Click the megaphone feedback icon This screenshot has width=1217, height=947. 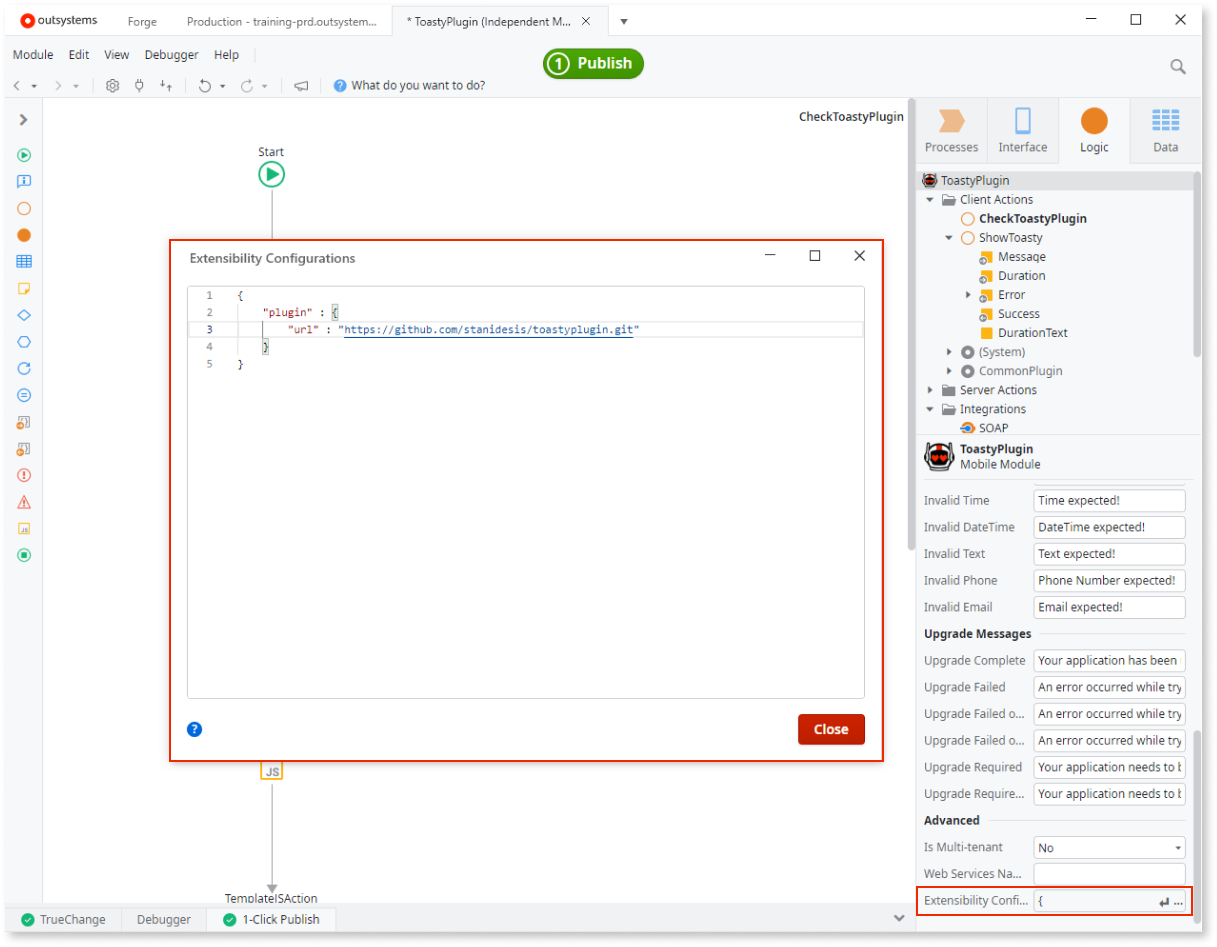tap(301, 86)
